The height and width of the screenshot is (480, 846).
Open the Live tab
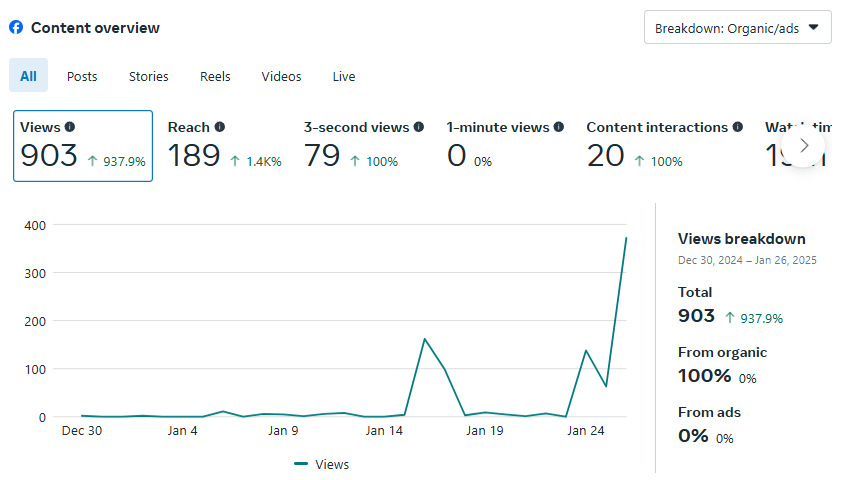point(344,76)
